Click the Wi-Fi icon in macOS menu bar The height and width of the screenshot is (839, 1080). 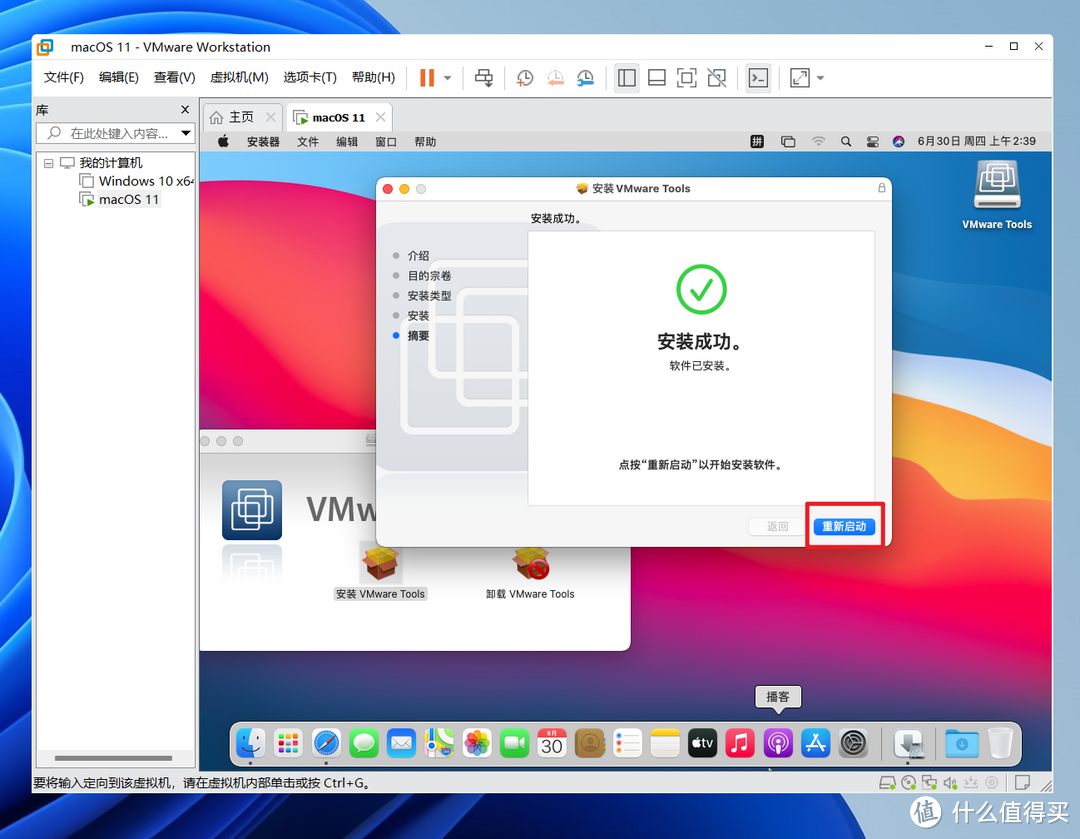tap(818, 141)
